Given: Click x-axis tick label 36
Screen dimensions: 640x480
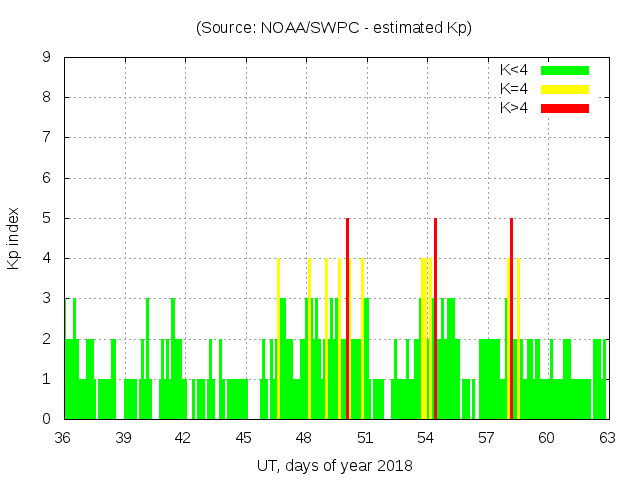Looking at the screenshot, I should (63, 438).
